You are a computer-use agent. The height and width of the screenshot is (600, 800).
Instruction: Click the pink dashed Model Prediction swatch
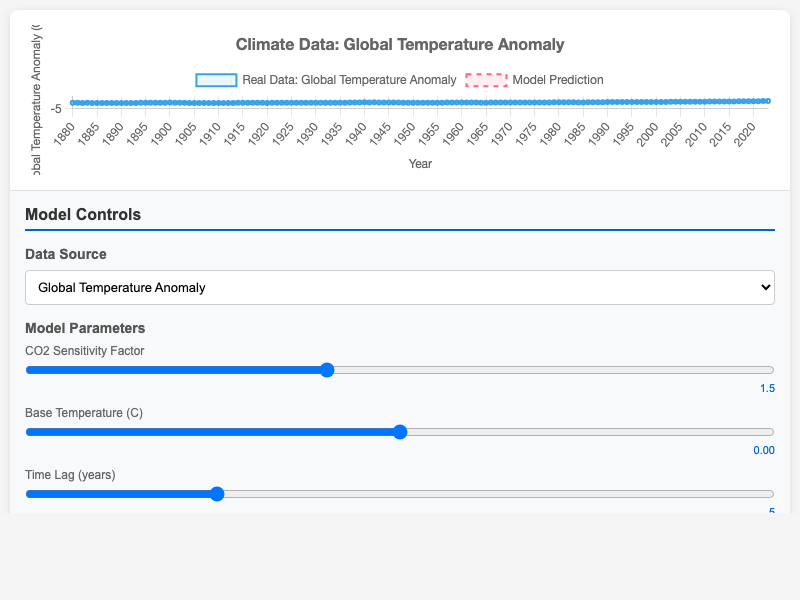486,80
